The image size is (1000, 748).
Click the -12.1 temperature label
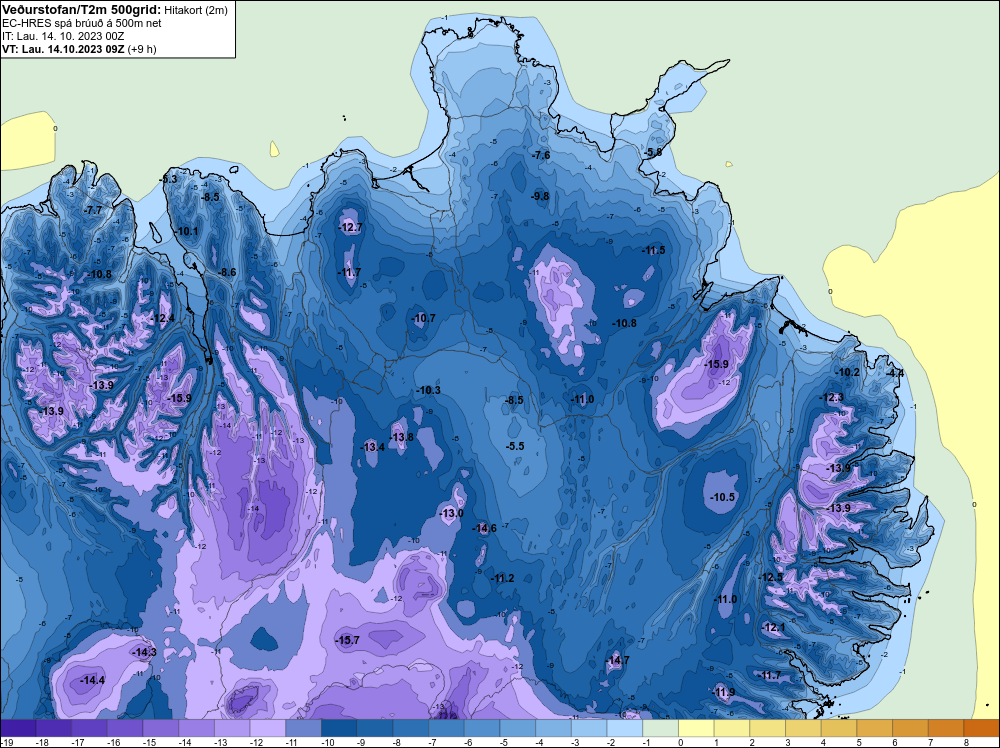774,627
